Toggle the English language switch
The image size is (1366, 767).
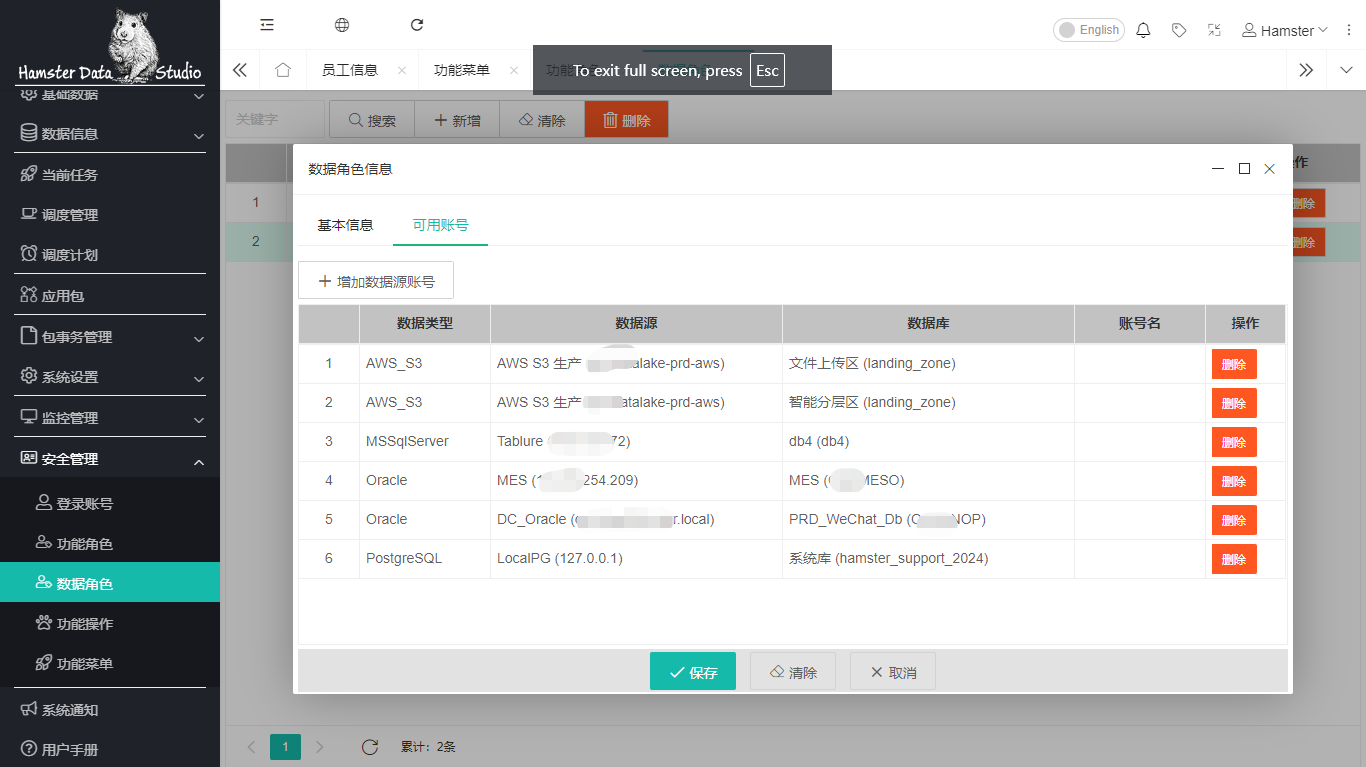[x=1088, y=30]
